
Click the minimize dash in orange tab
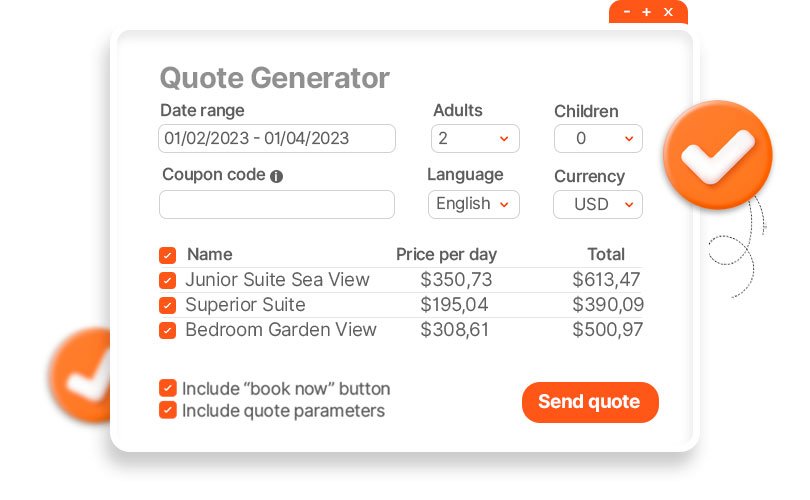[x=626, y=12]
